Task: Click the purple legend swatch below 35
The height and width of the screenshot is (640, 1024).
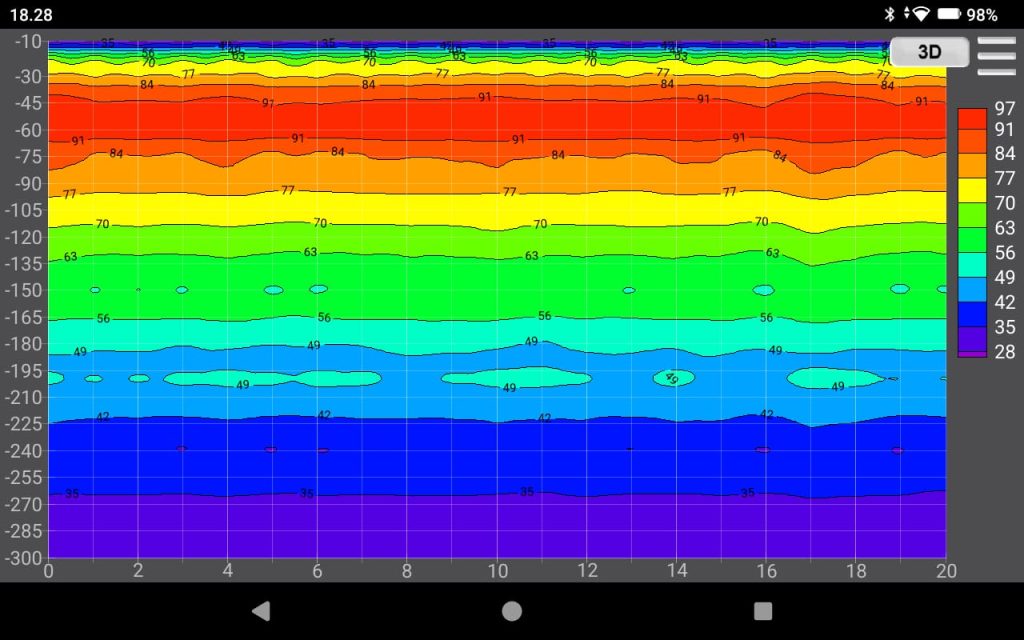Action: pyautogui.click(x=972, y=340)
